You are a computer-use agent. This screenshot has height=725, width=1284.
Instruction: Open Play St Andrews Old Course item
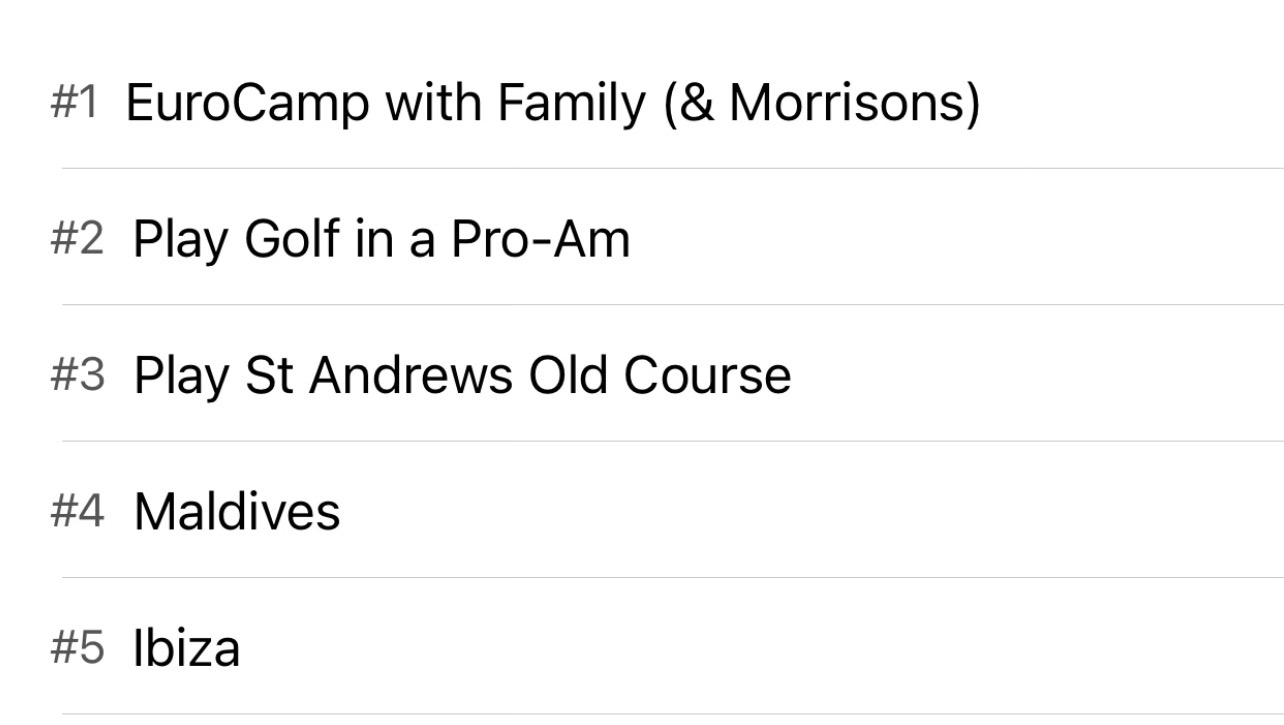click(x=642, y=375)
